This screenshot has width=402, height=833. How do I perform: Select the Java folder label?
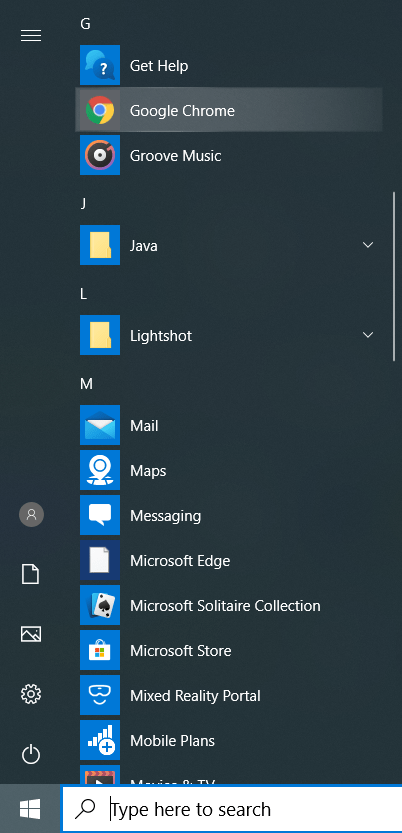(143, 246)
